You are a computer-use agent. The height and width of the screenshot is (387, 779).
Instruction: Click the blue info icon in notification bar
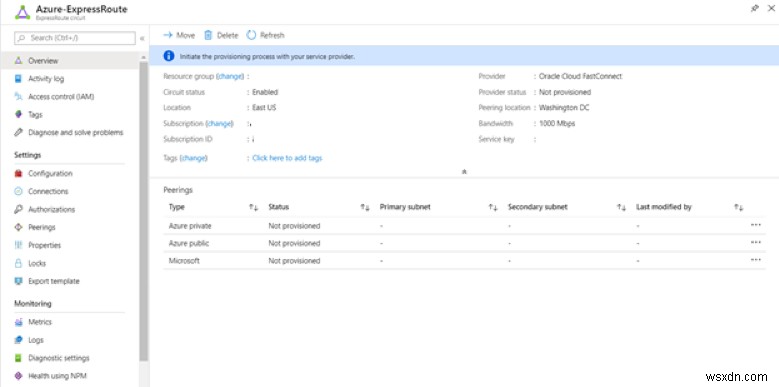coord(169,56)
